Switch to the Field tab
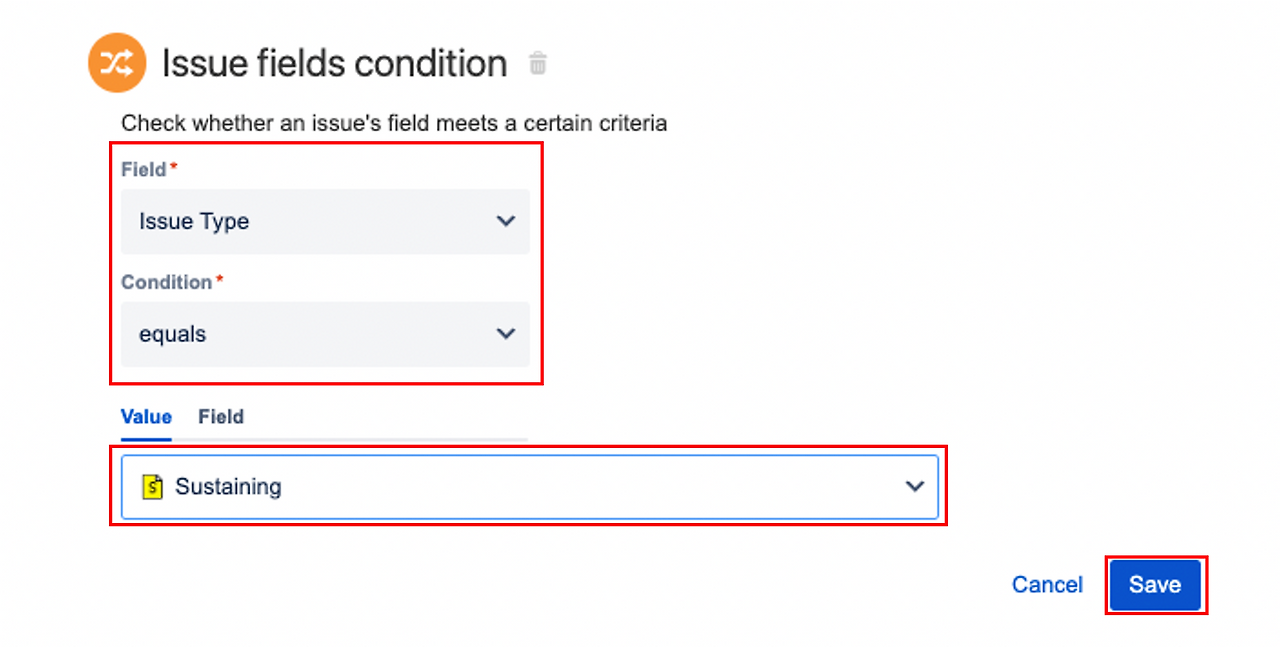 pyautogui.click(x=220, y=417)
